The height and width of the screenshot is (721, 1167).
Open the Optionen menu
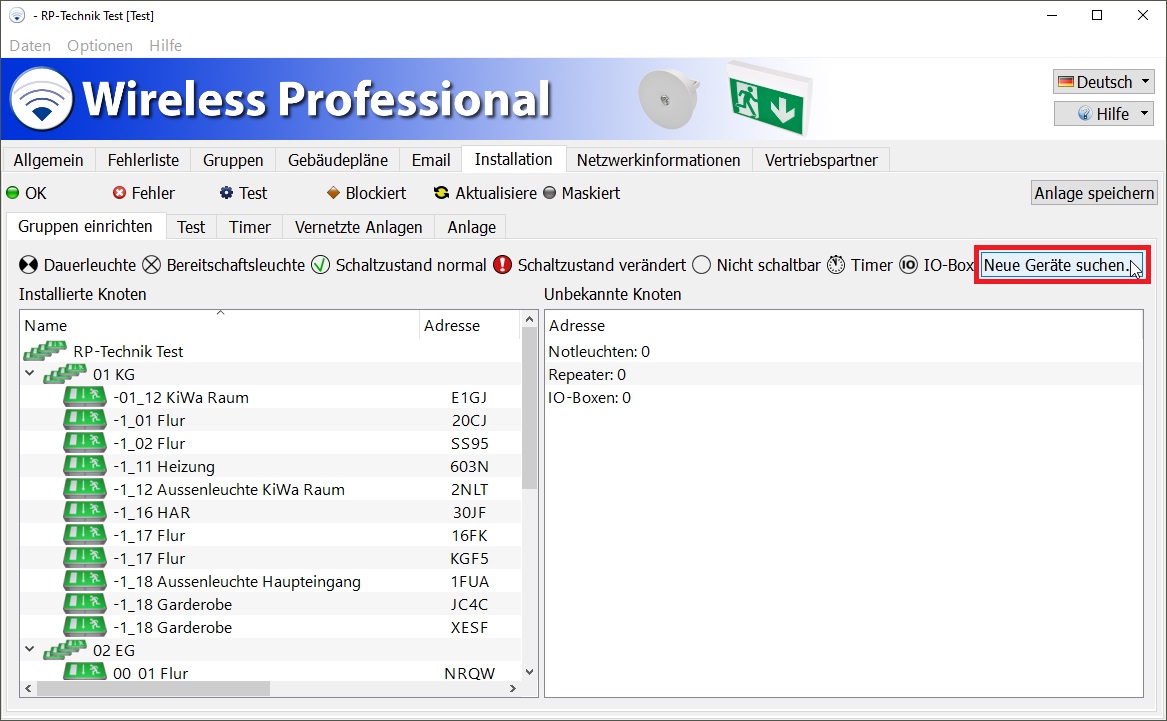click(100, 45)
